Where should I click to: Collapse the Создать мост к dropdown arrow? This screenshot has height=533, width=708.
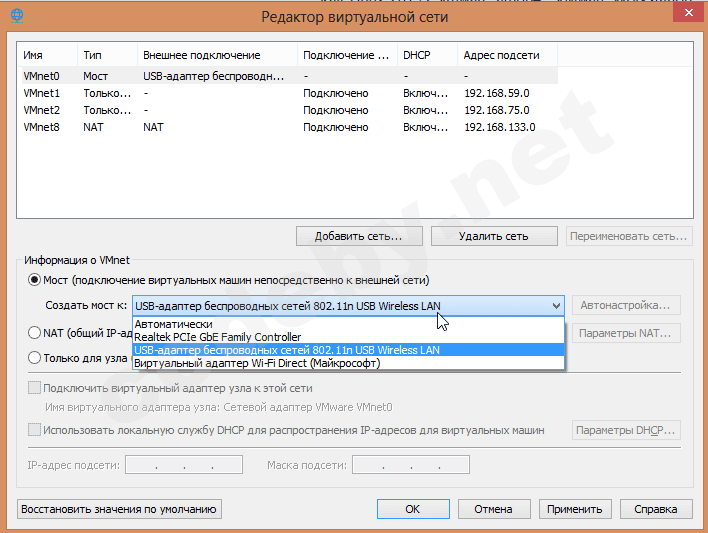tap(556, 306)
